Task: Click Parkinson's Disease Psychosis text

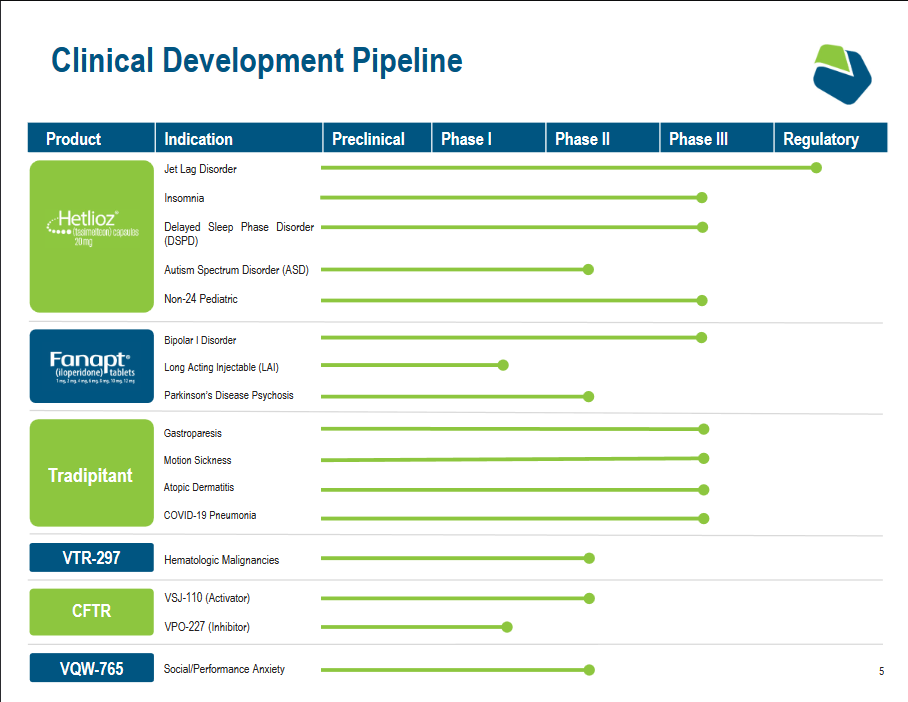Action: [229, 395]
